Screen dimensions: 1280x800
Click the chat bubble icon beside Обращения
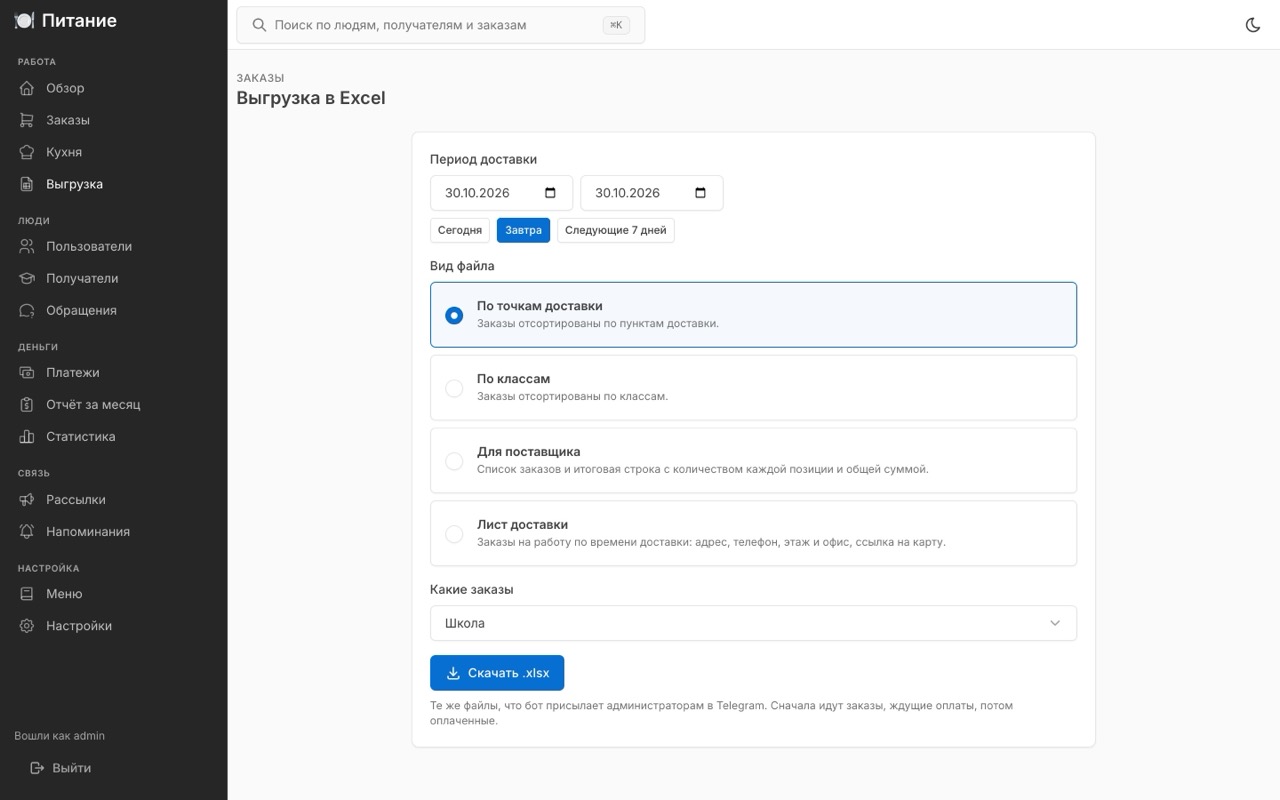point(27,310)
